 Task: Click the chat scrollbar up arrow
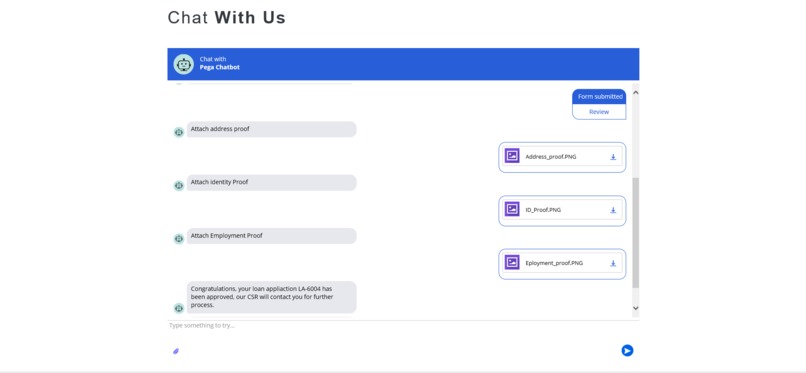pos(635,92)
